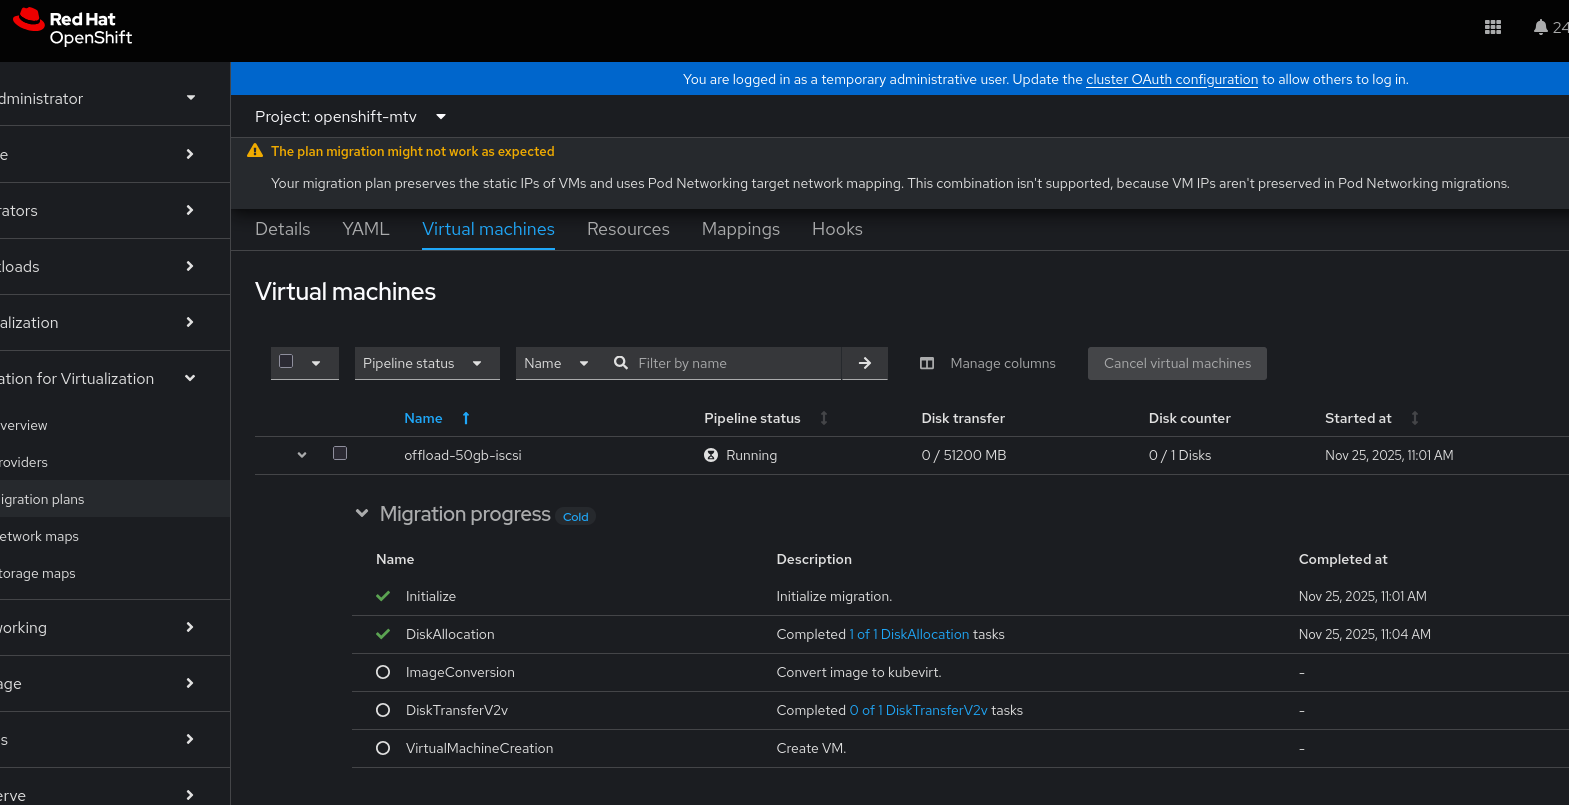Switch to the YAML tab
Image resolution: width=1569 pixels, height=805 pixels.
click(x=366, y=229)
